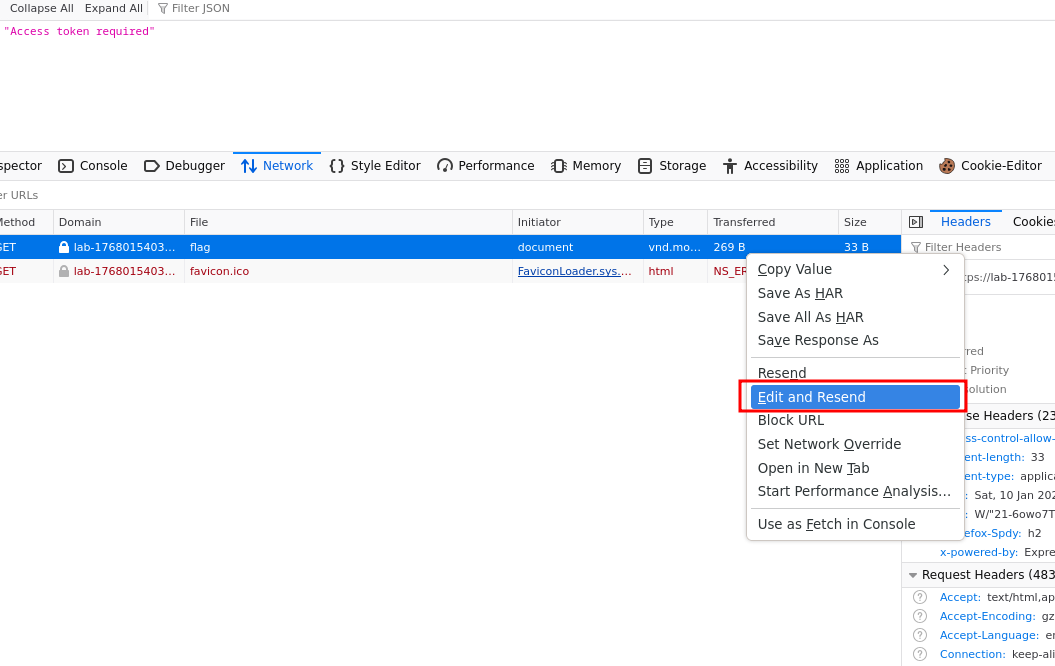Click the help icon beside Connection header
The image size is (1055, 666).
pyautogui.click(x=920, y=654)
